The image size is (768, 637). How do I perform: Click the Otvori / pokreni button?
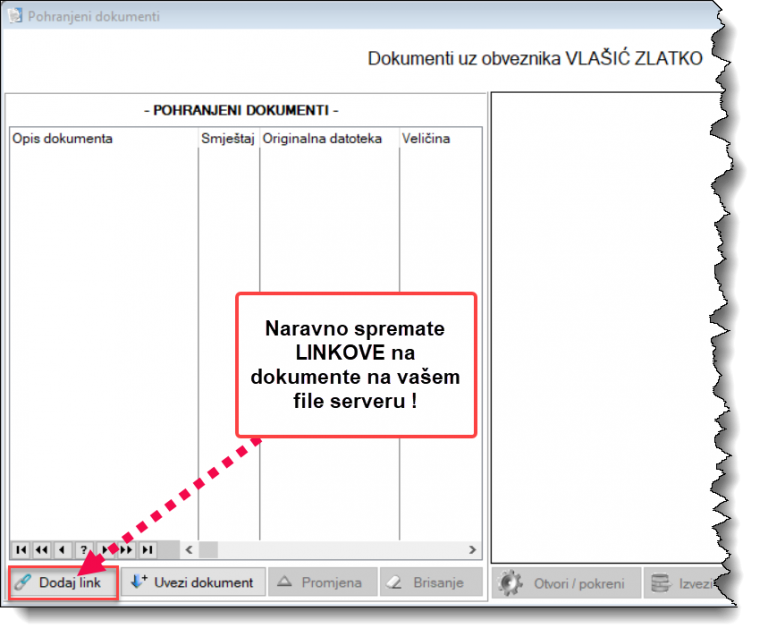[566, 583]
